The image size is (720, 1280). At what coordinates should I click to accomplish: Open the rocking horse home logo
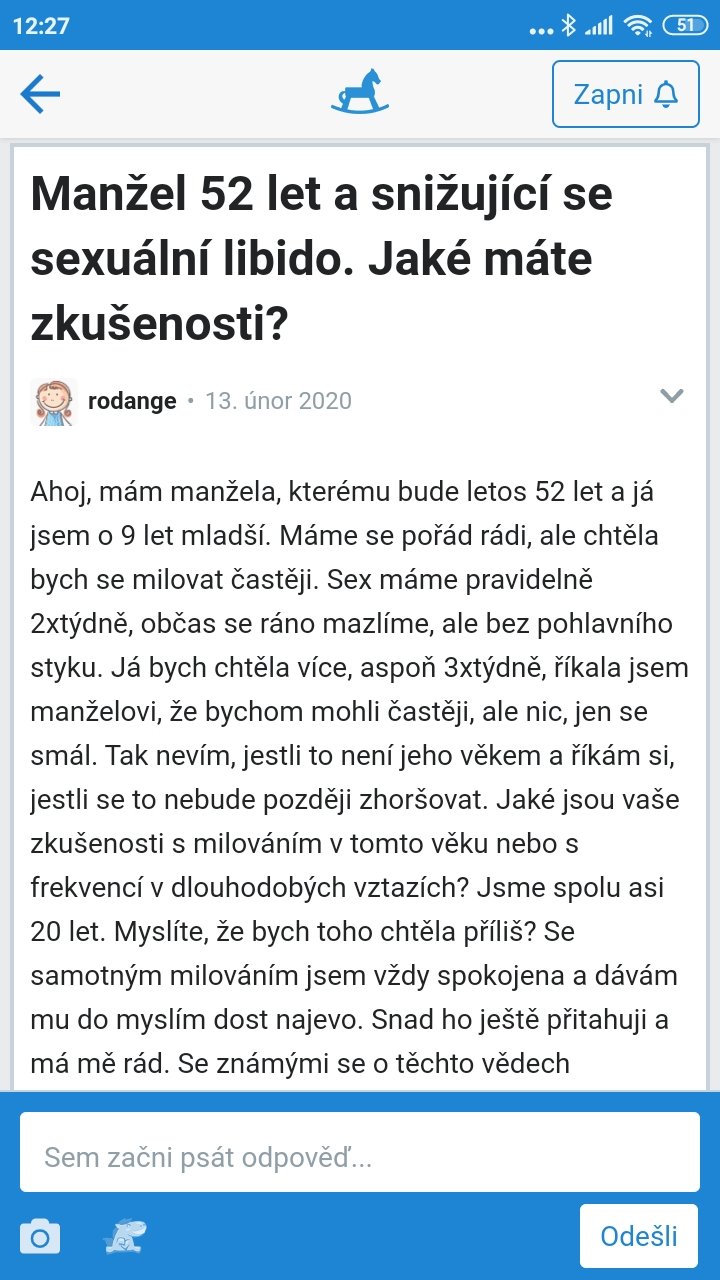[360, 93]
